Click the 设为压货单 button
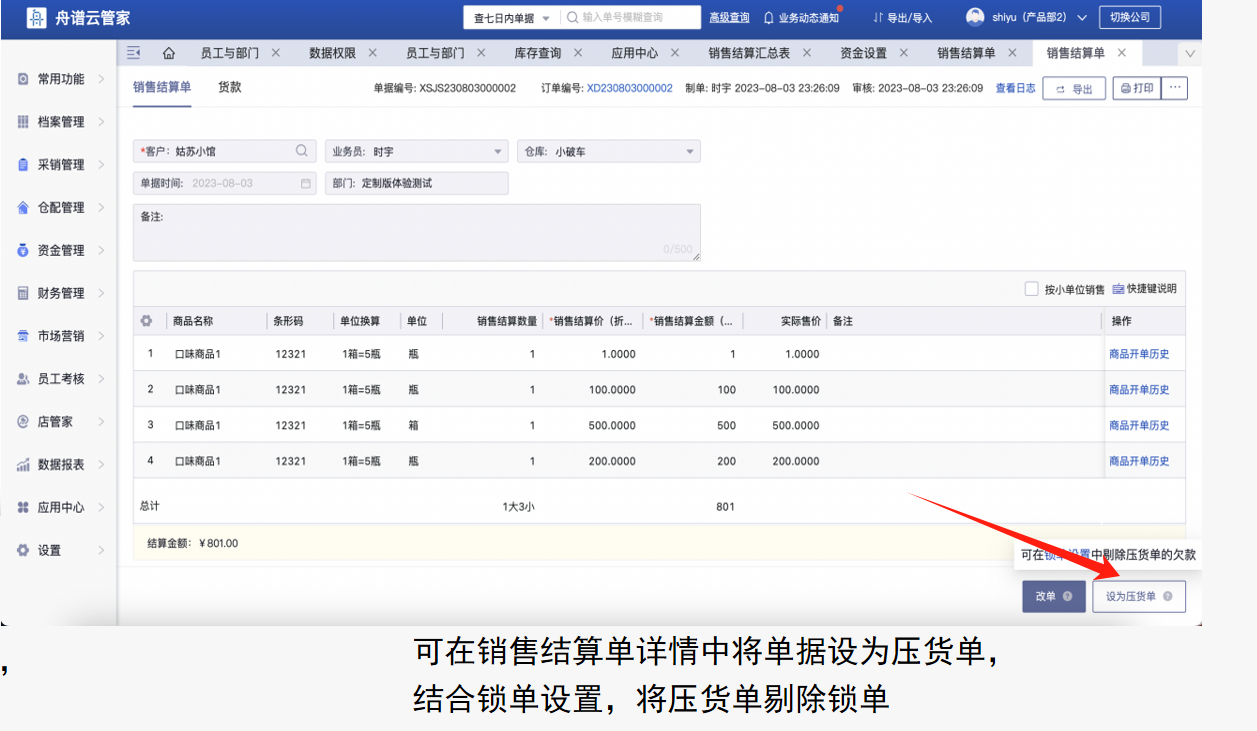1257x731 pixels. 1138,596
